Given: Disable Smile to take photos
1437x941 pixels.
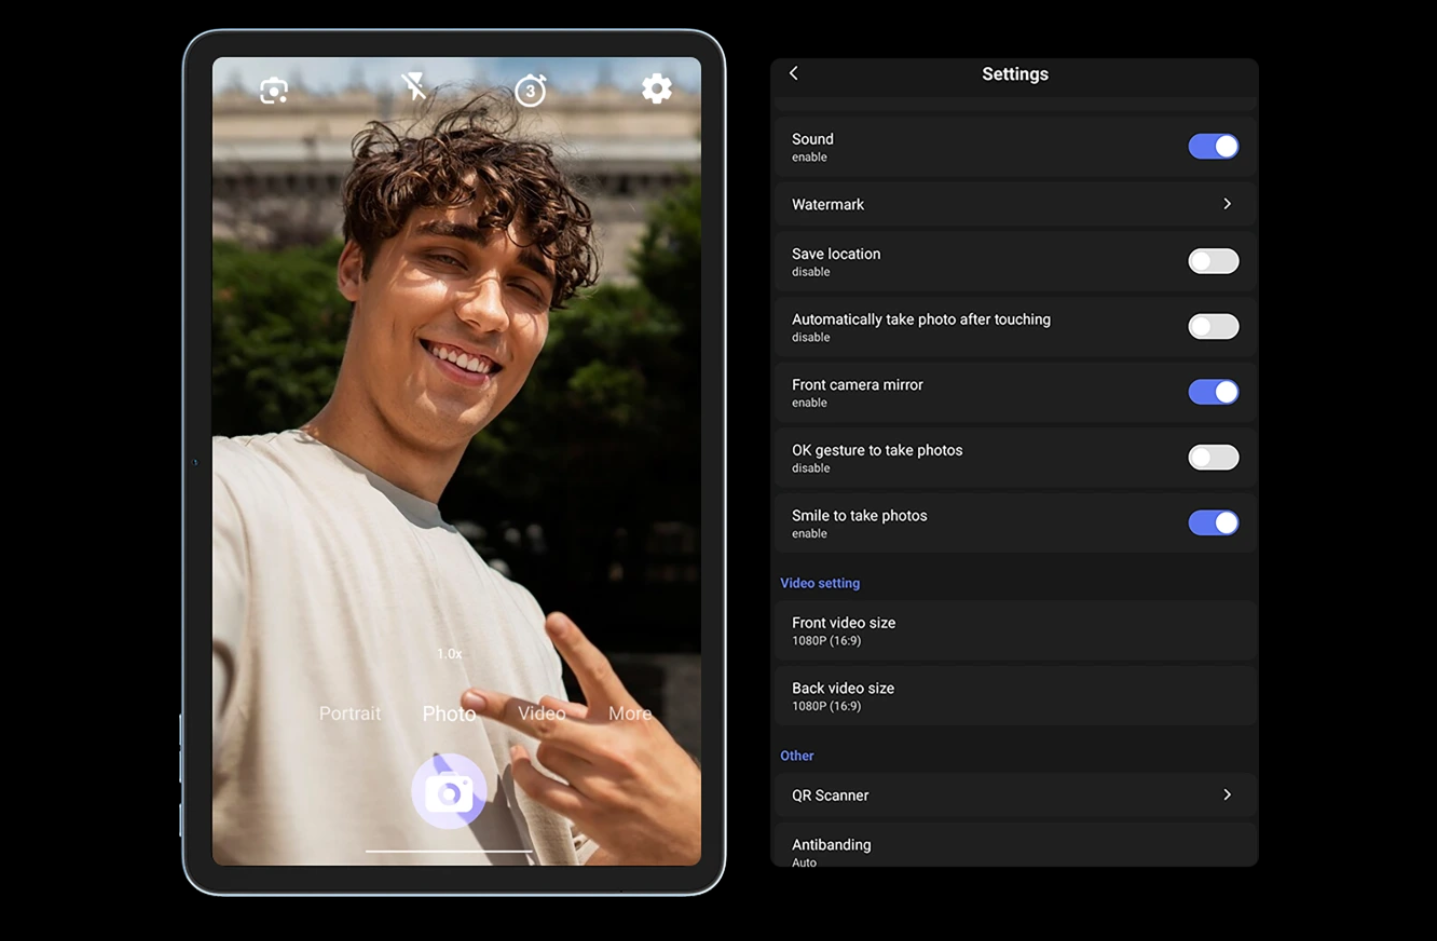Looking at the screenshot, I should coord(1212,523).
